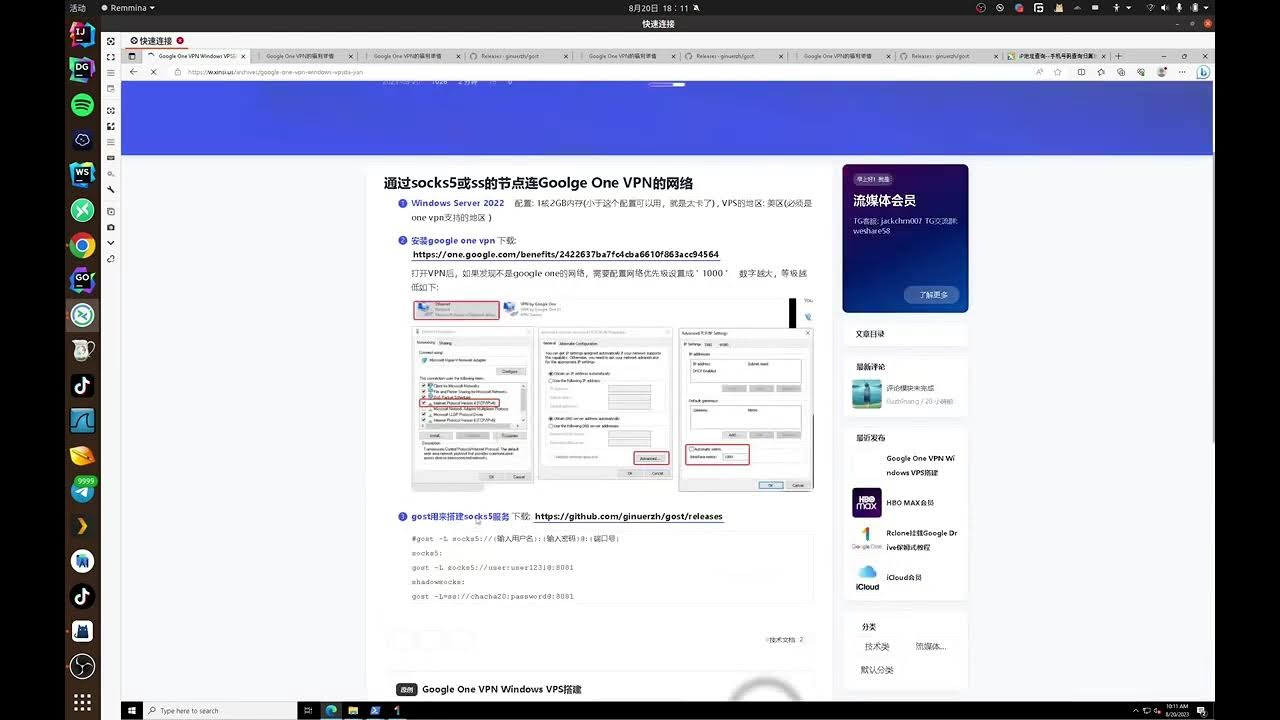The image size is (1280, 720).
Task: Click Windows taskbar search box
Action: coord(220,711)
